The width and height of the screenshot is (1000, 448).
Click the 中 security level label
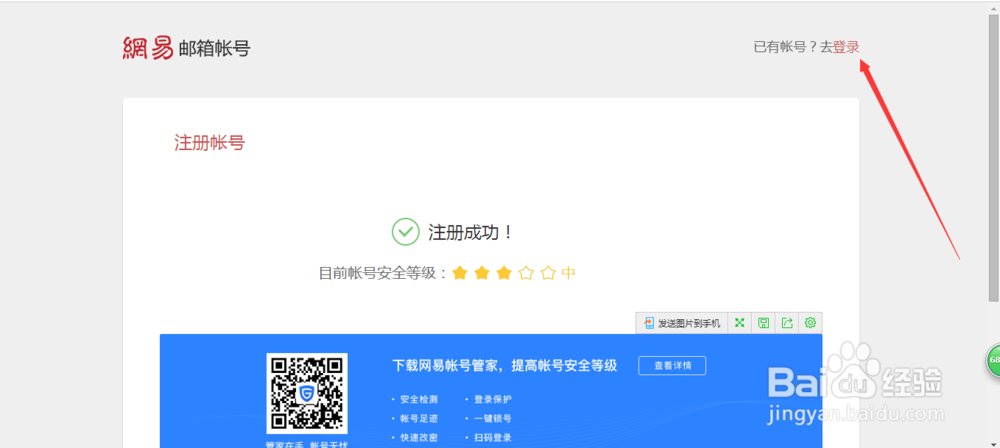point(569,274)
